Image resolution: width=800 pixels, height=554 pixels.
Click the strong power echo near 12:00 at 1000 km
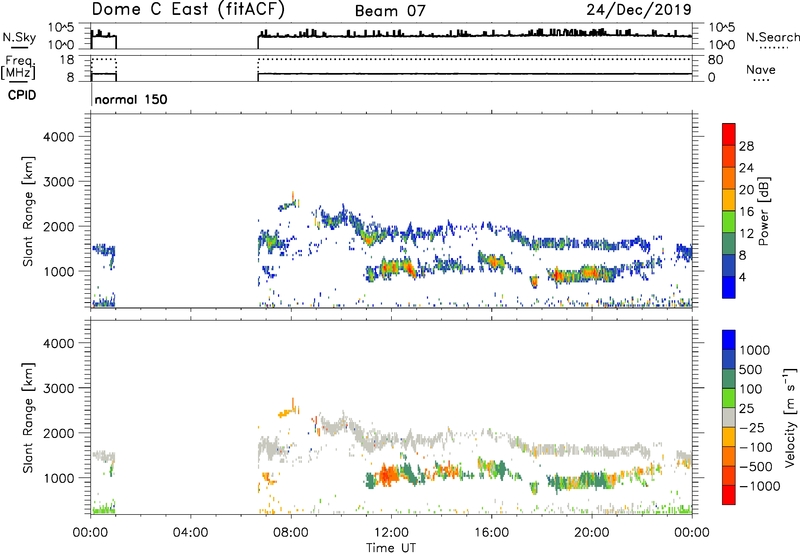[x=398, y=268]
